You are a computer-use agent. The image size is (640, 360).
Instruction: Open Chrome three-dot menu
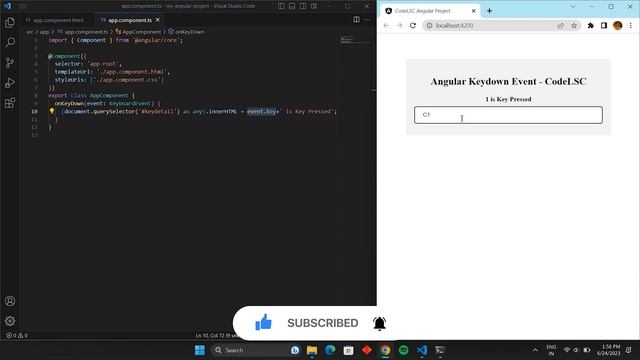click(631, 25)
